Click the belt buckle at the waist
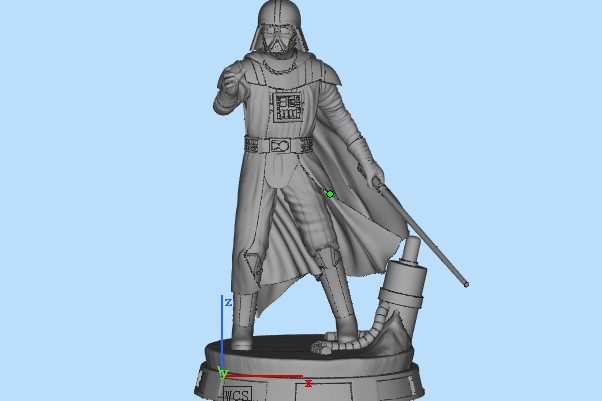The height and width of the screenshot is (401, 602). point(281,145)
